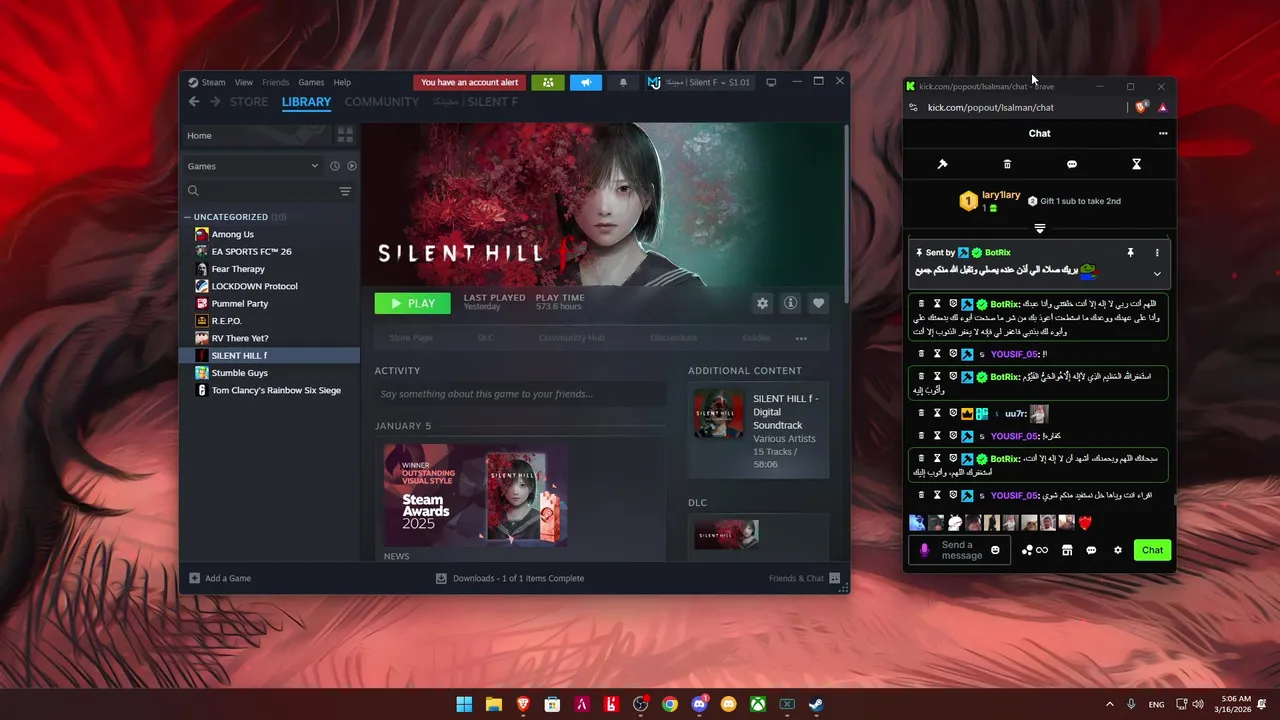1280x720 pixels.
Task: Click the green Chat send button
Action: click(x=1152, y=550)
